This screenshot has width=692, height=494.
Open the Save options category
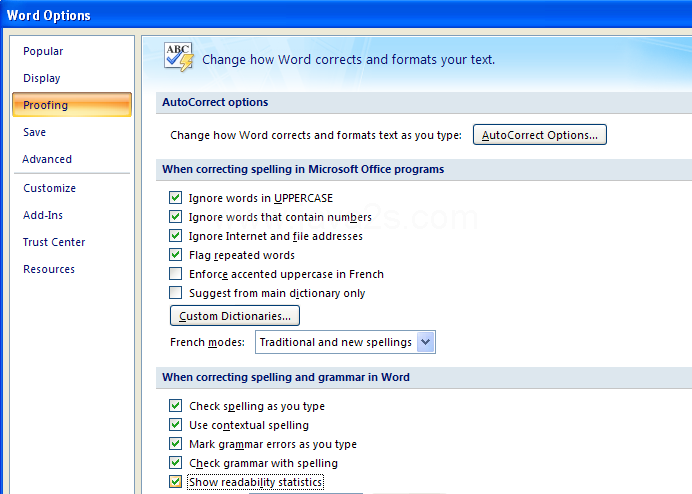coord(34,132)
